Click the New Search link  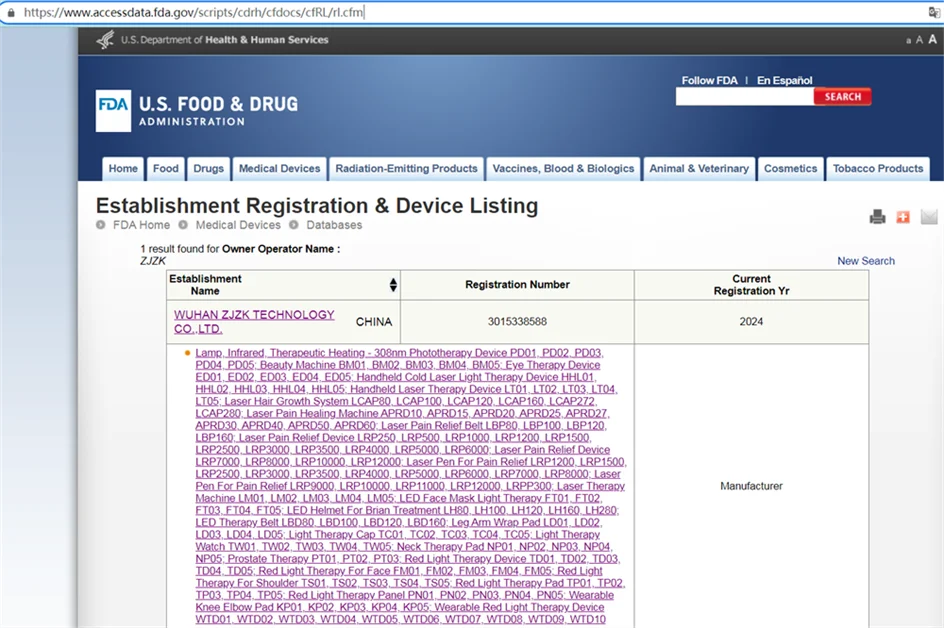[865, 261]
